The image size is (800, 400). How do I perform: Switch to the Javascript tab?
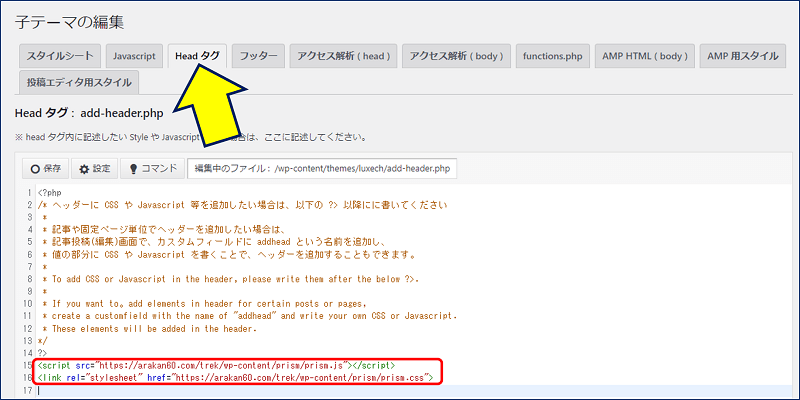[134, 56]
